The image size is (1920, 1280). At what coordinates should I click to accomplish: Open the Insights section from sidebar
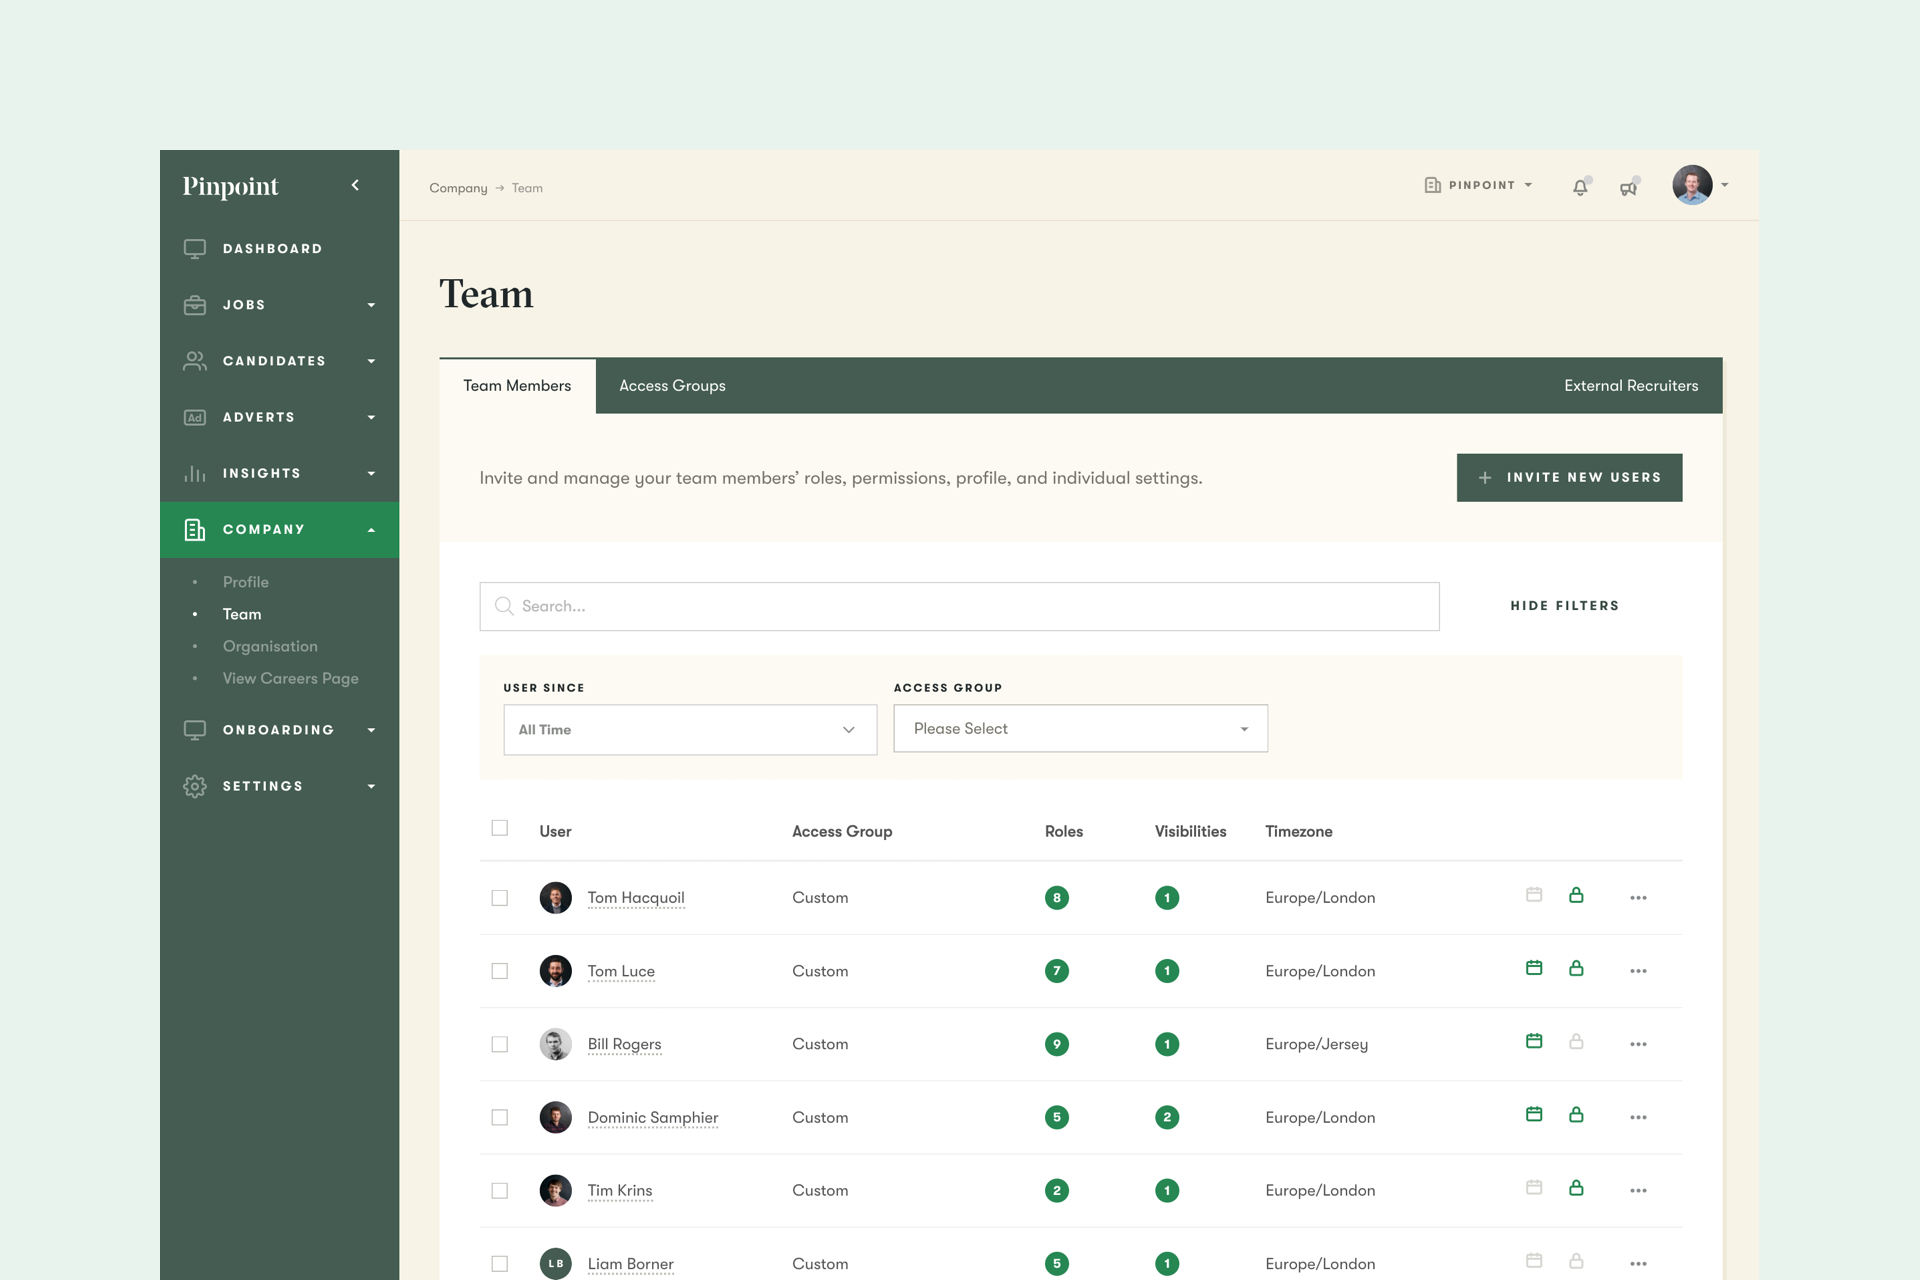point(261,473)
